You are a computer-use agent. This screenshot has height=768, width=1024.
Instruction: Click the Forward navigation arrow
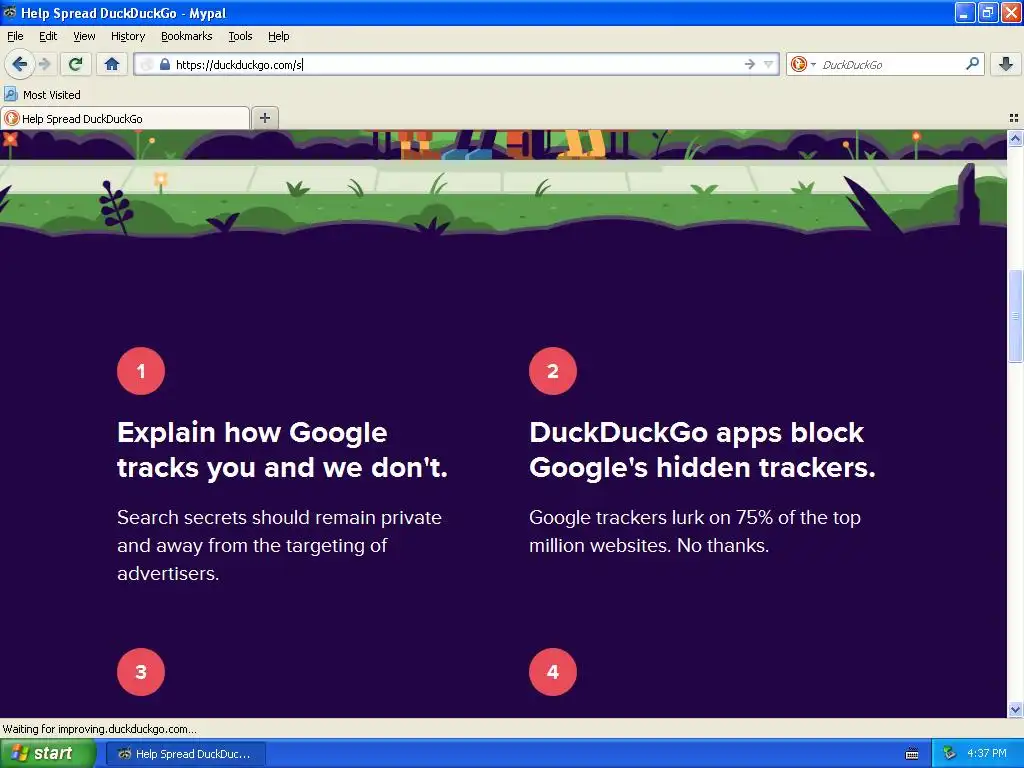point(44,64)
